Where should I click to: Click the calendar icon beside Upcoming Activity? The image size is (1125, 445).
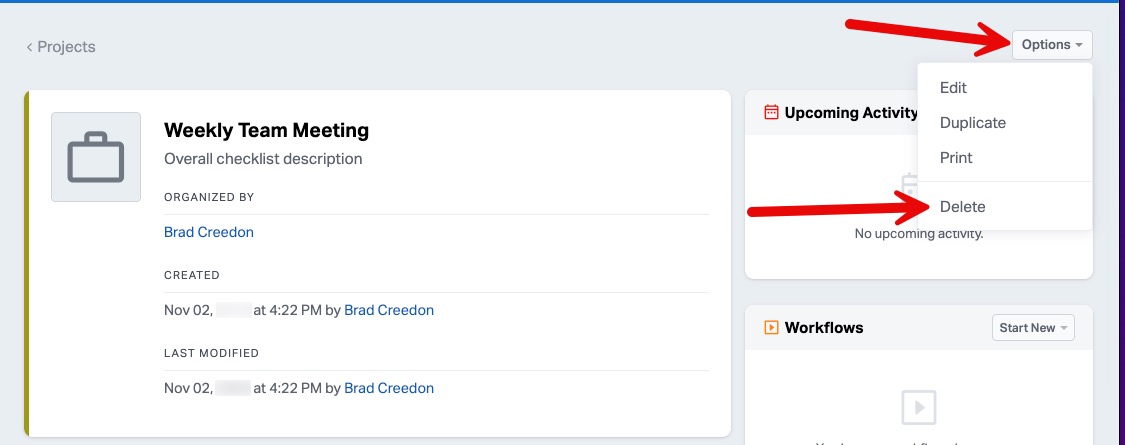coord(771,113)
